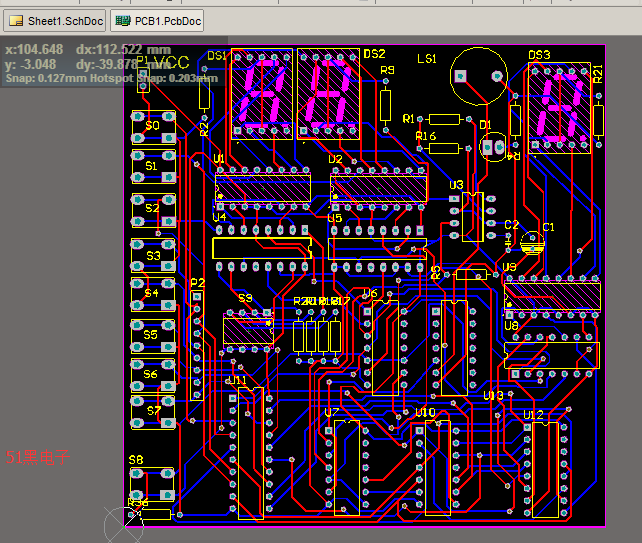Select the R21 resistor footprint
The width and height of the screenshot is (642, 543).
pyautogui.click(x=599, y=120)
